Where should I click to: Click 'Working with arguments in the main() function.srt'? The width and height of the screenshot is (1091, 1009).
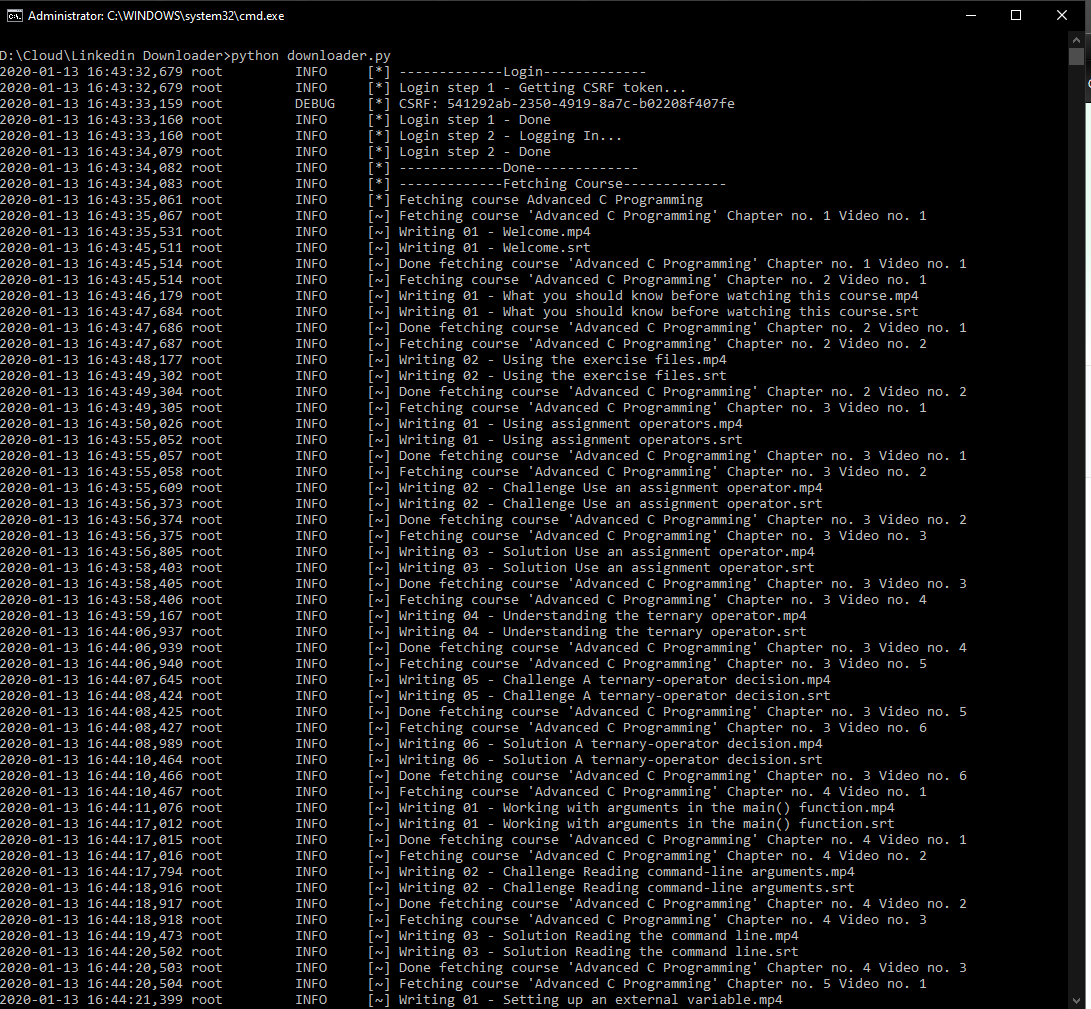click(x=699, y=824)
